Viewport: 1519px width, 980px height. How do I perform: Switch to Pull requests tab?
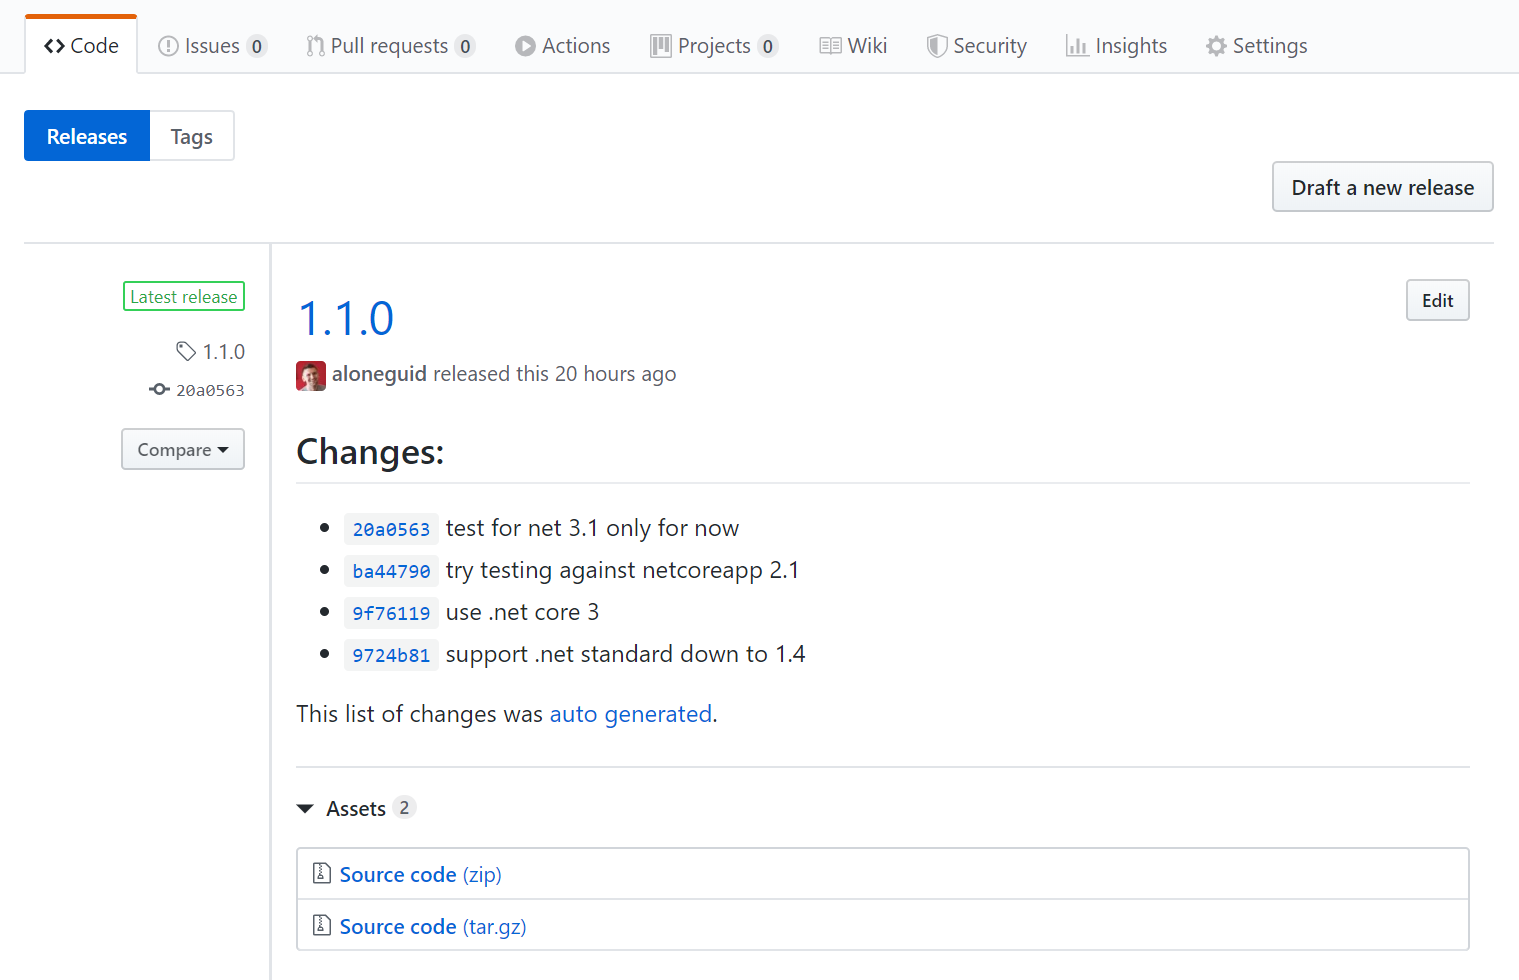pyautogui.click(x=390, y=46)
